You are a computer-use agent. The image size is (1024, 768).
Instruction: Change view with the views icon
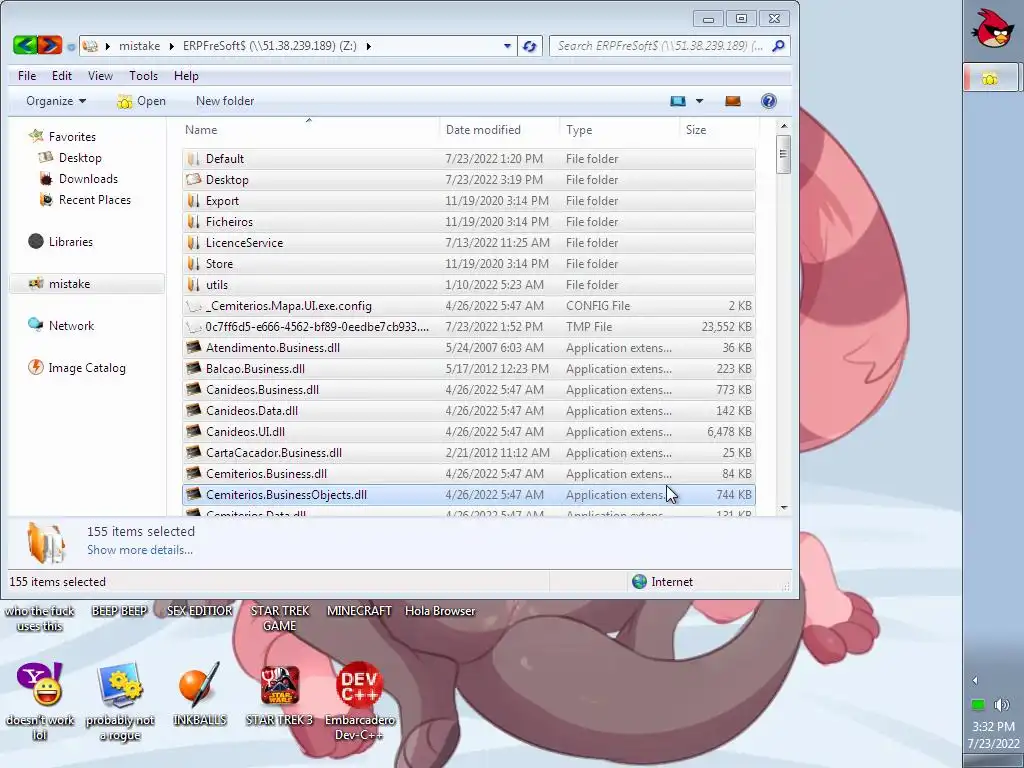click(x=678, y=101)
